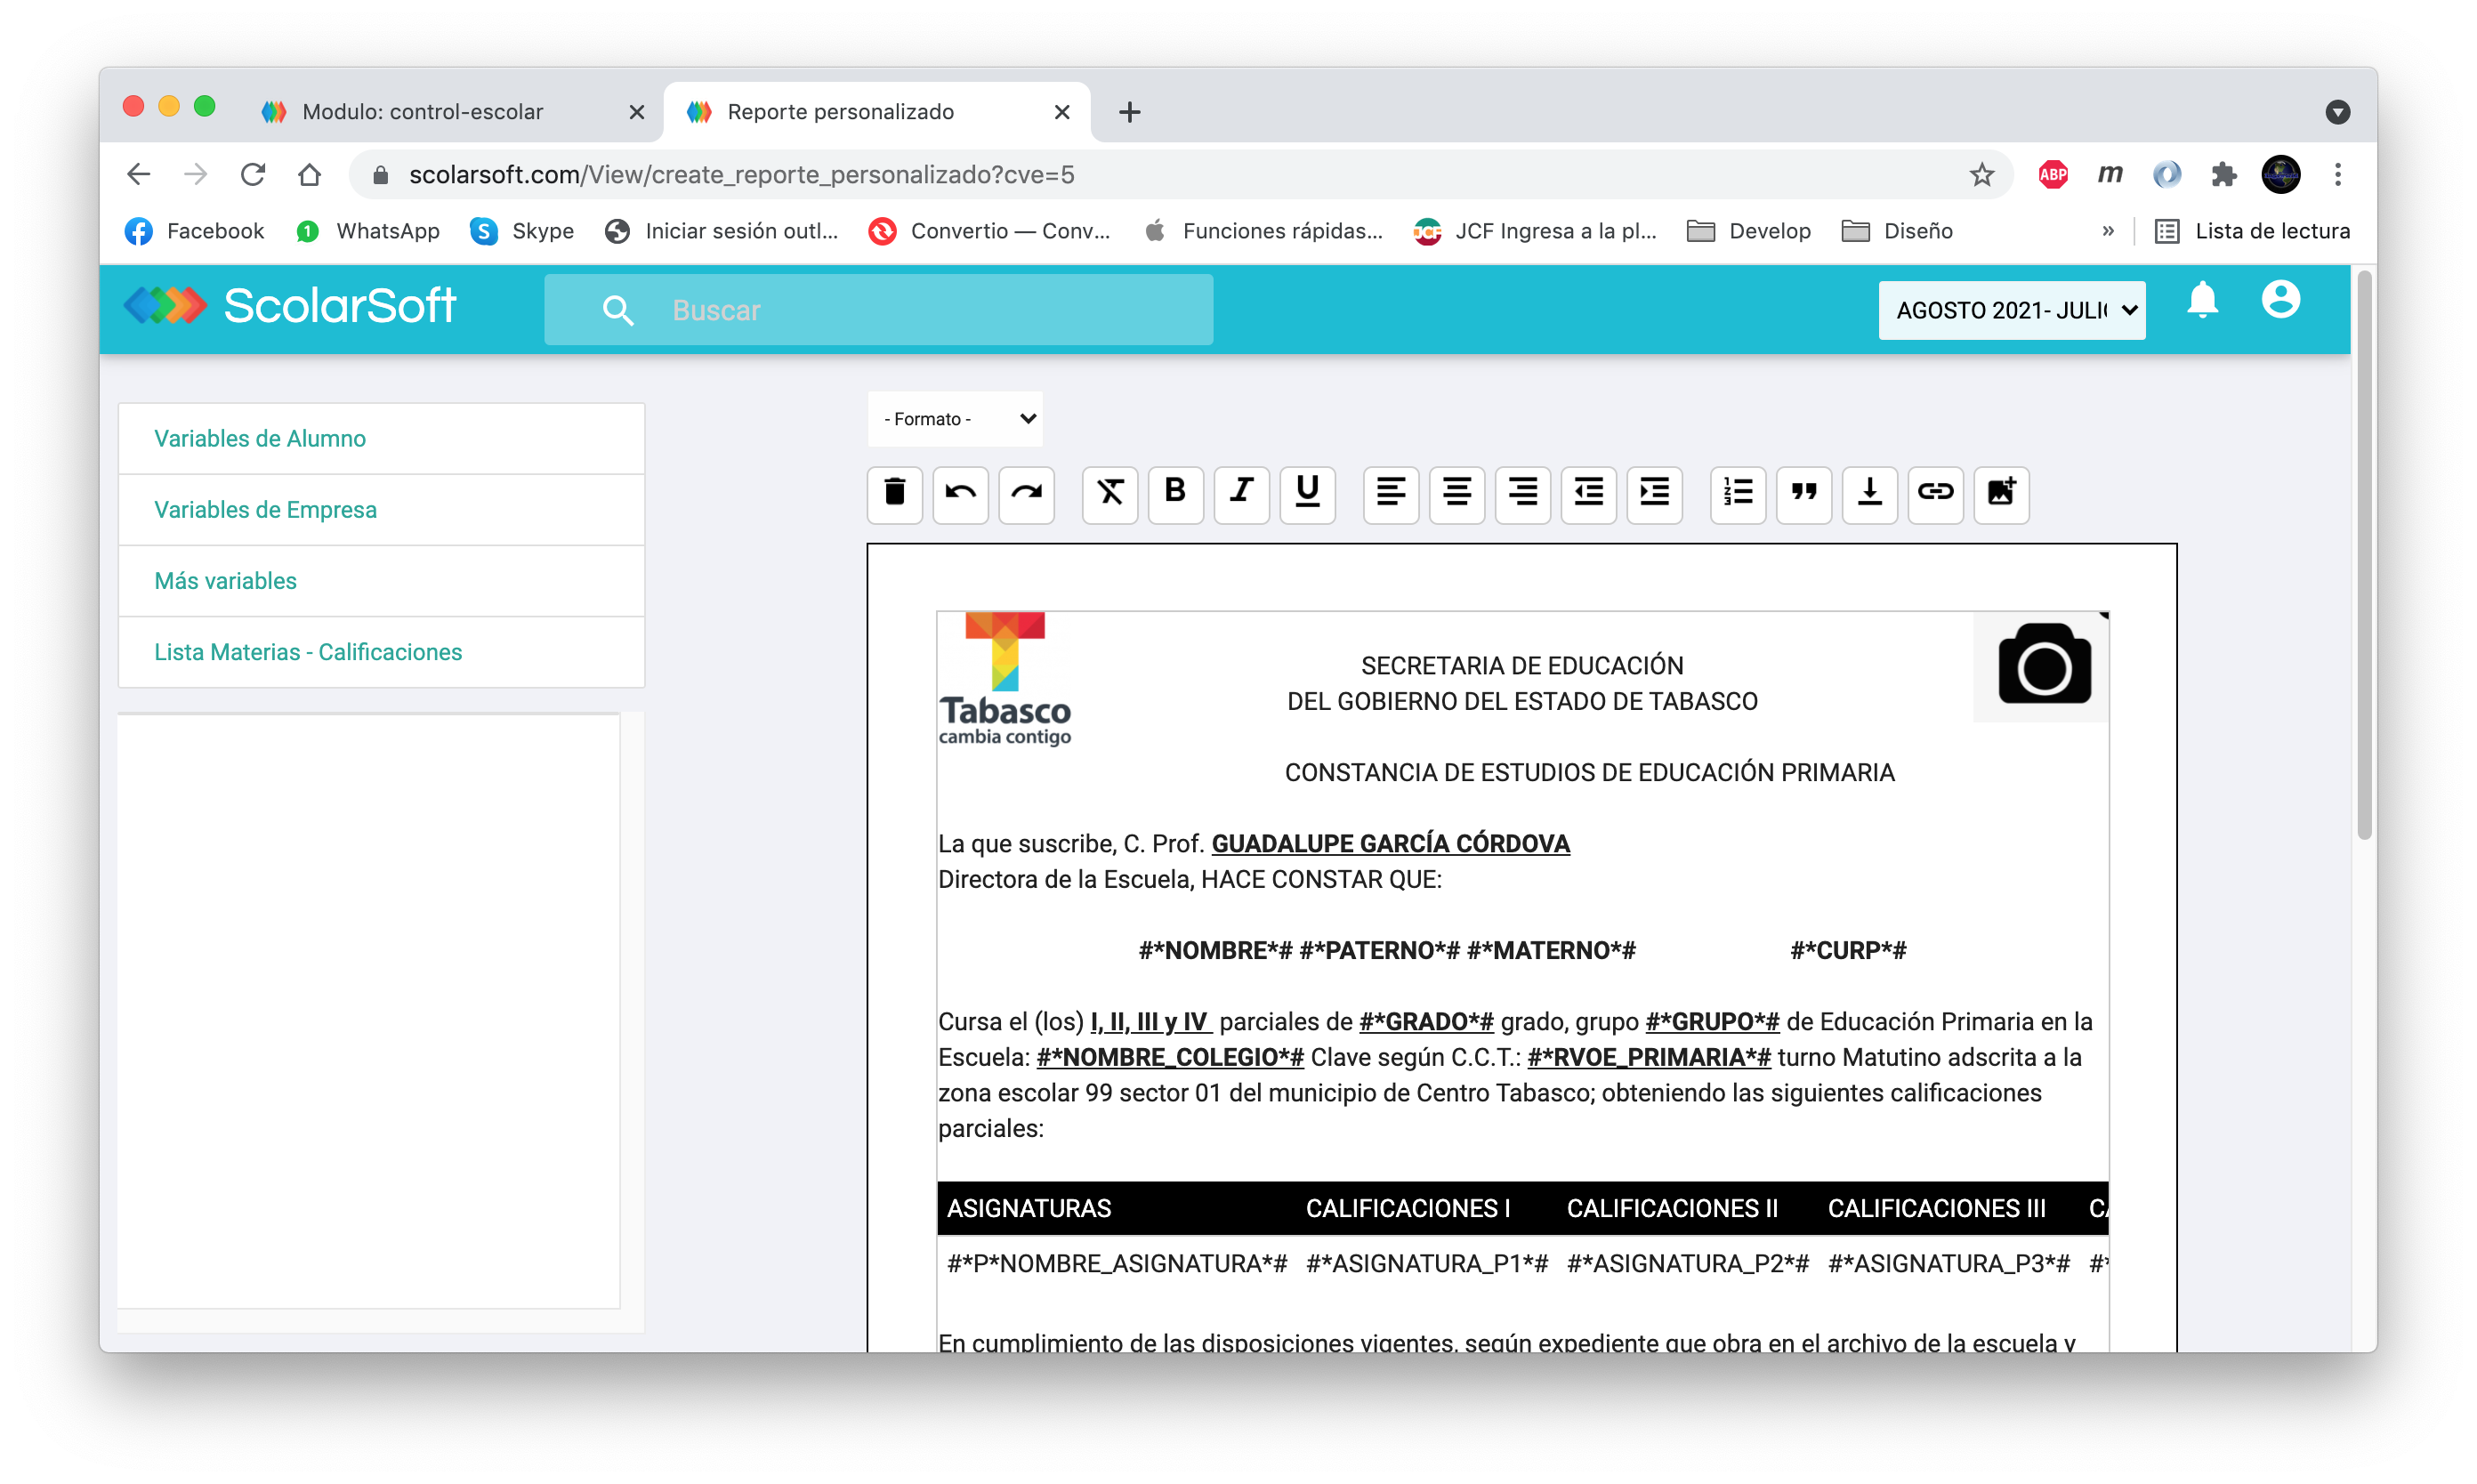Open notifications bell
2477x1484 pixels.
(2202, 300)
